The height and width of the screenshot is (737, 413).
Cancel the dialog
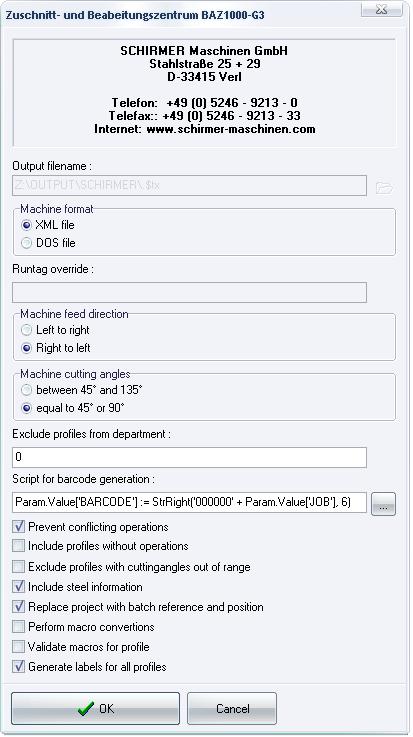(232, 708)
